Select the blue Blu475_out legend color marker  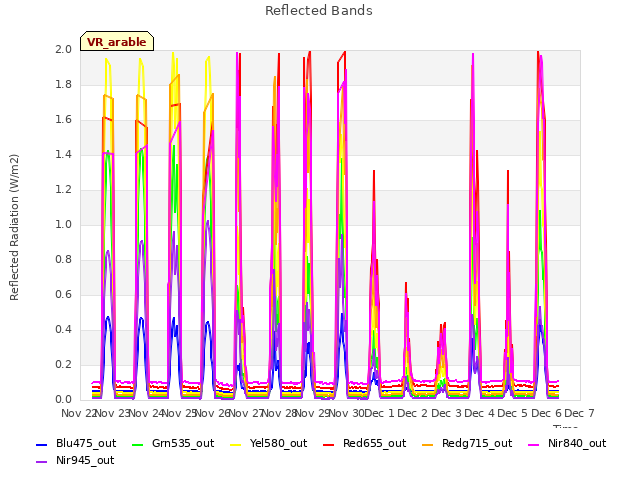coord(42,444)
